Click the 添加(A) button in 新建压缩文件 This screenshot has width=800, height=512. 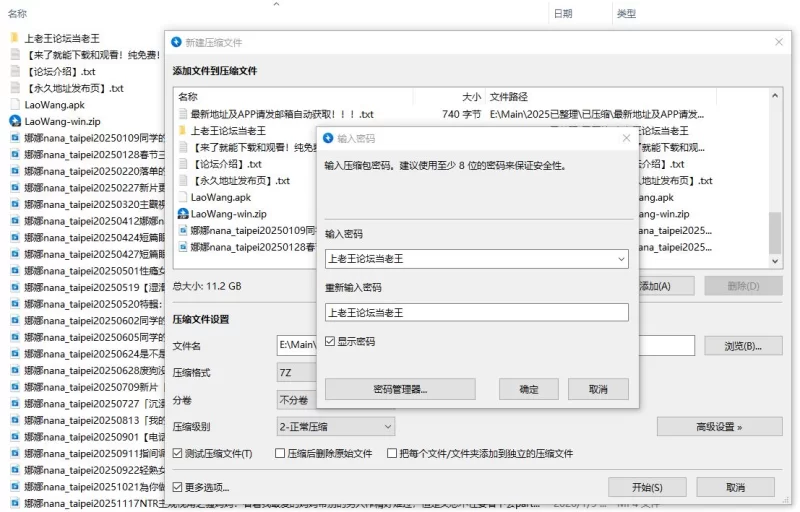666,286
